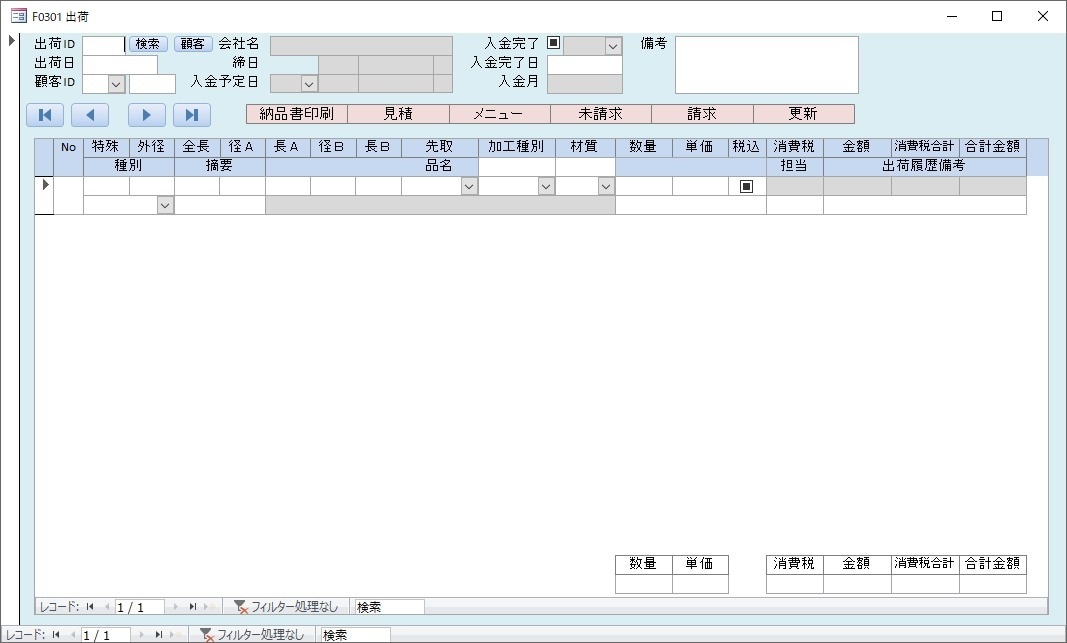The width and height of the screenshot is (1067, 643).
Task: Click the 数量 cell in detail row
Action: click(644, 186)
